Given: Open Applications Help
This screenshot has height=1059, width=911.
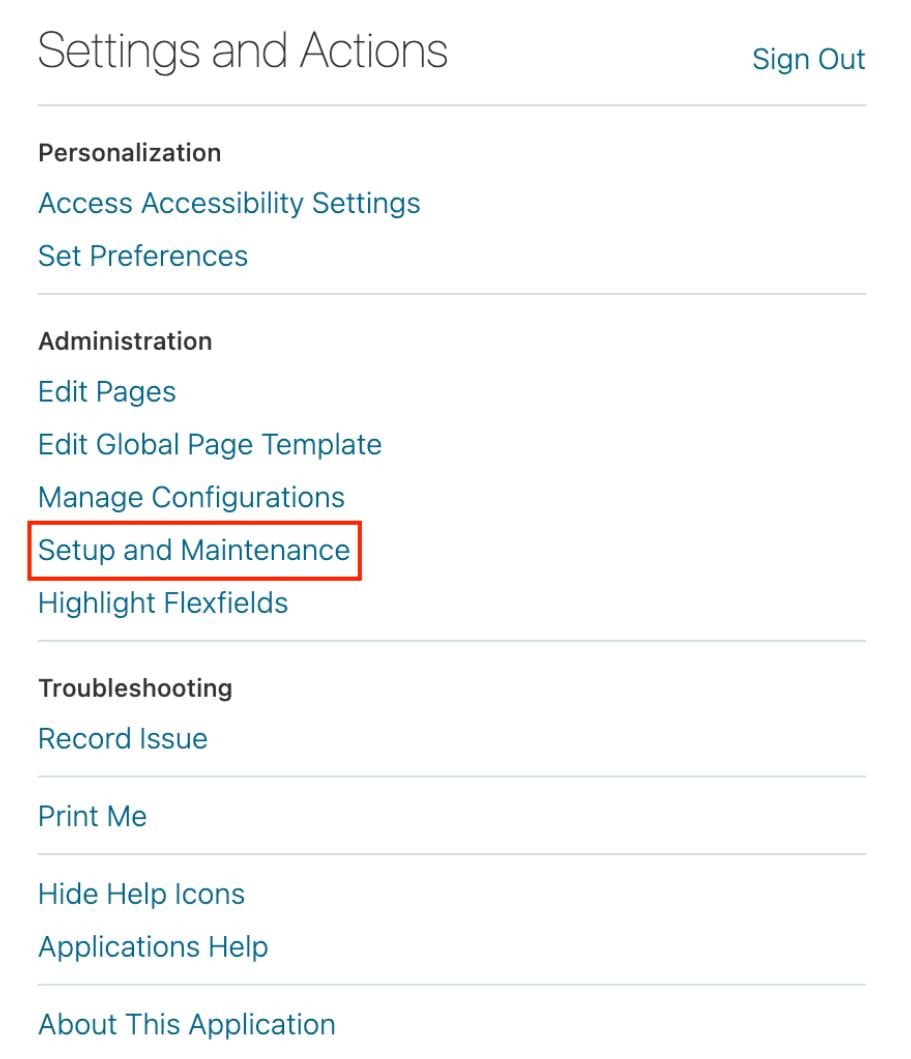Looking at the screenshot, I should point(153,946).
